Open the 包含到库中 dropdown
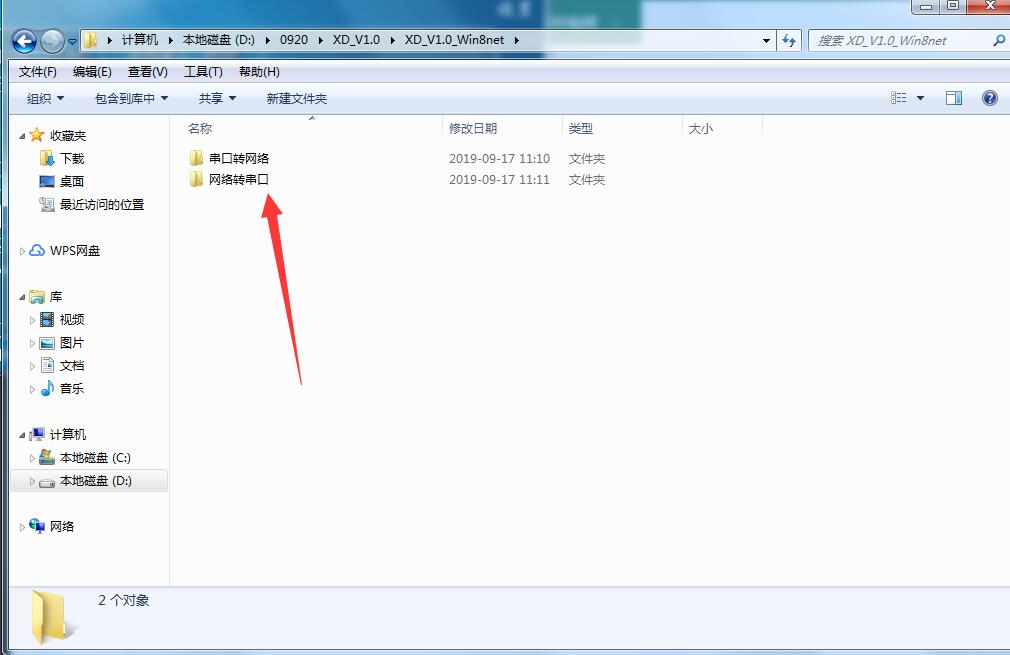 click(x=131, y=99)
